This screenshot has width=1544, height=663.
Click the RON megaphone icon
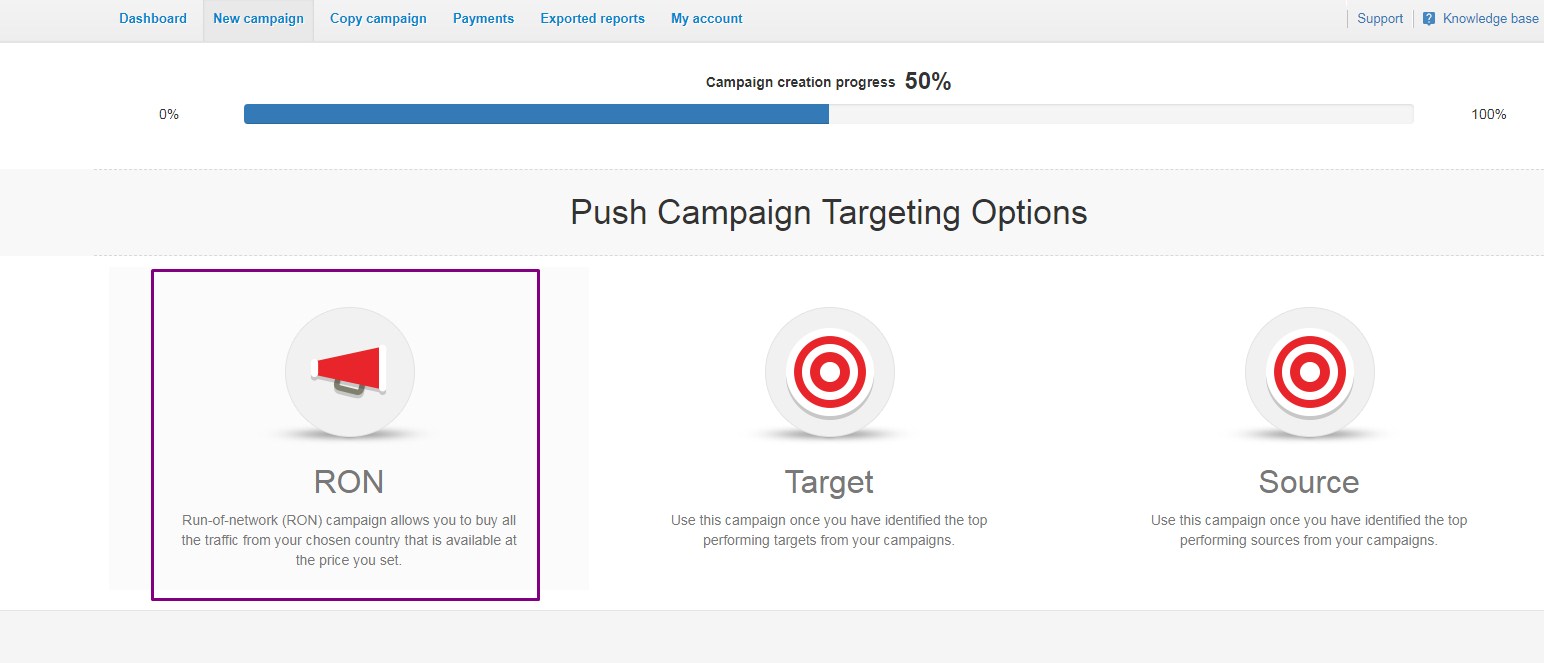pos(349,372)
